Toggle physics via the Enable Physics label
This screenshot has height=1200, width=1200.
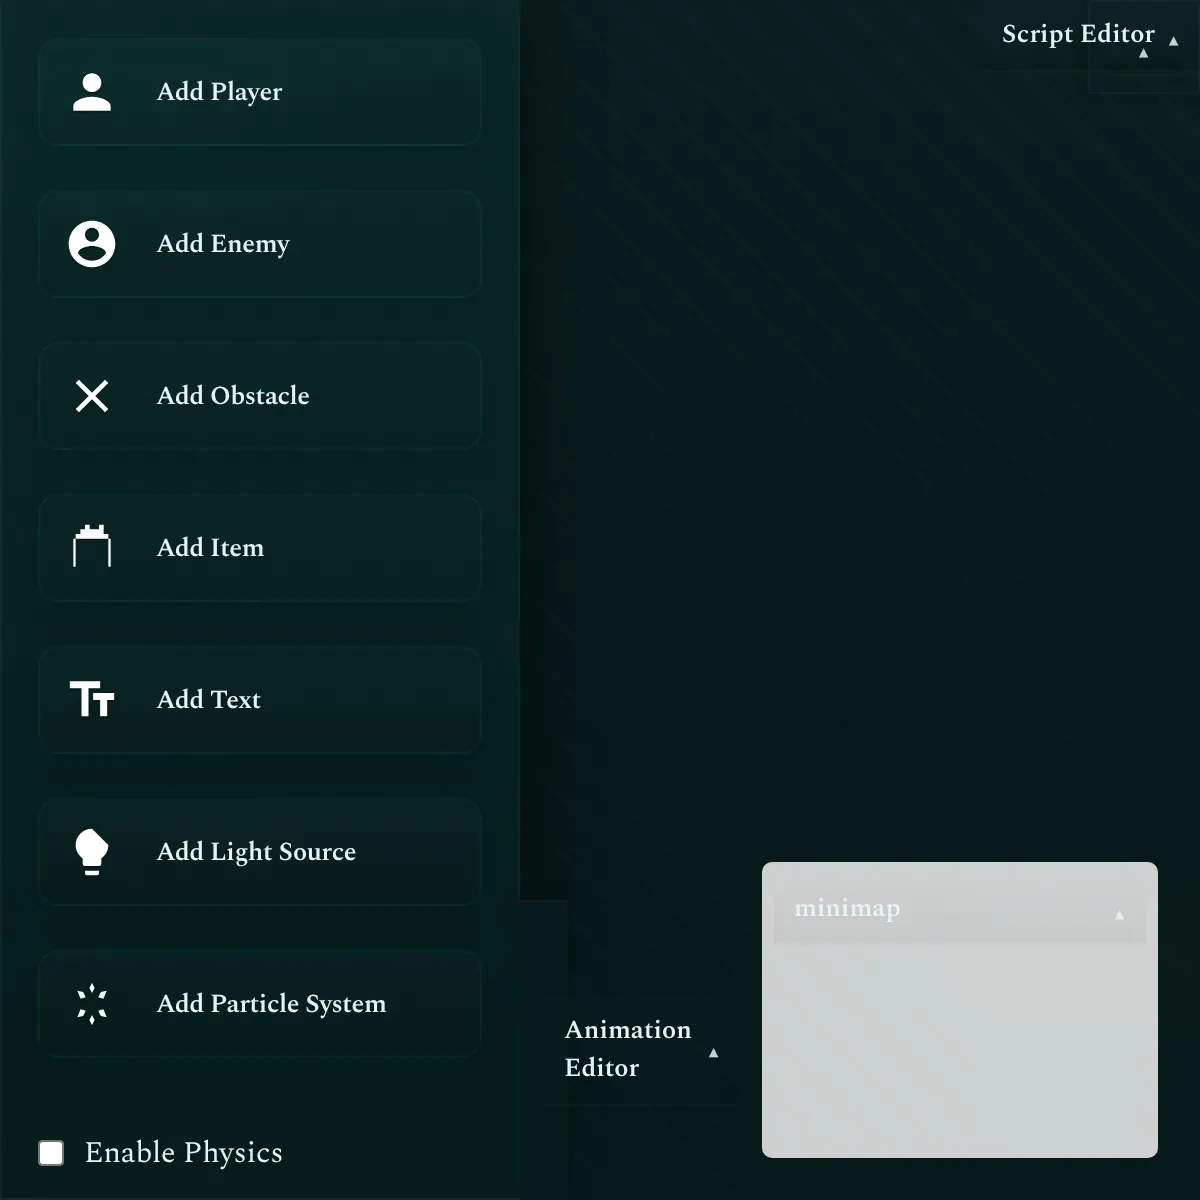(184, 1153)
